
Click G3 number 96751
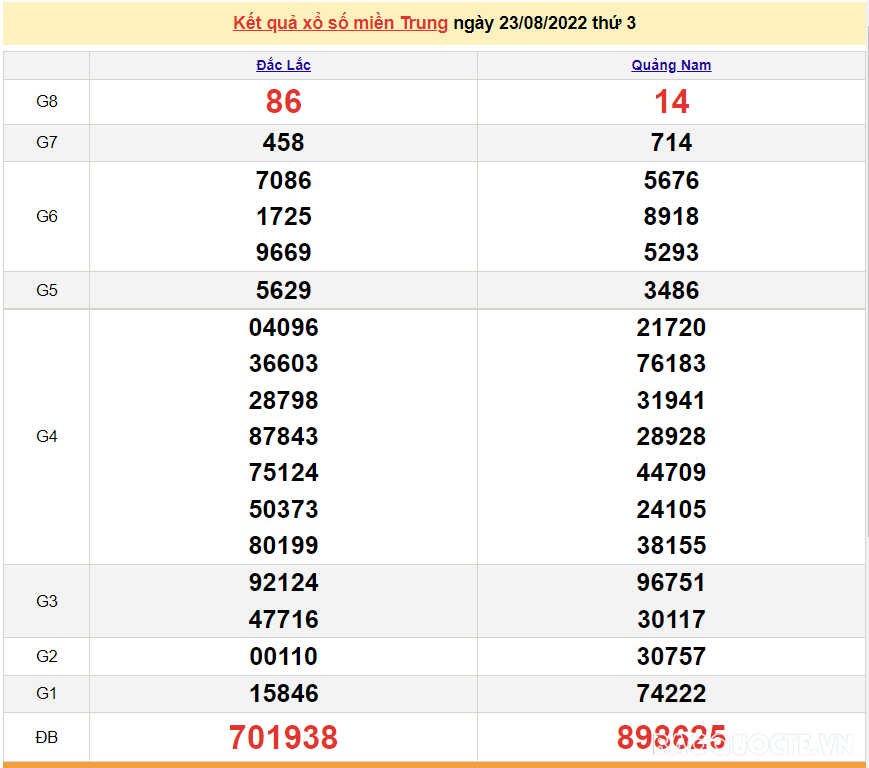click(671, 583)
